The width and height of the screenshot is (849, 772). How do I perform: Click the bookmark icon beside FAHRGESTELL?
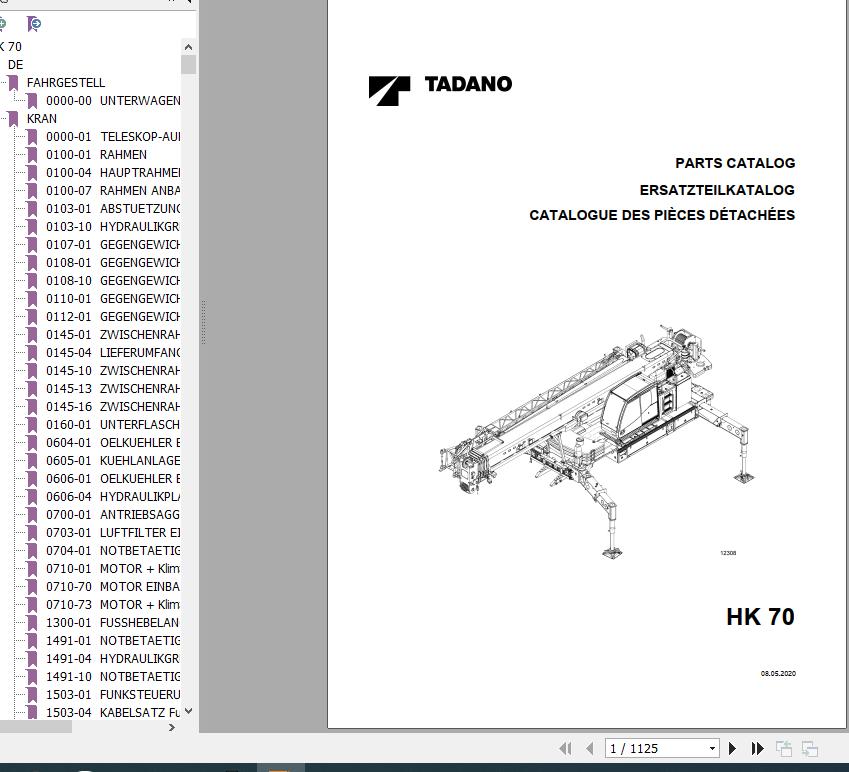point(13,82)
